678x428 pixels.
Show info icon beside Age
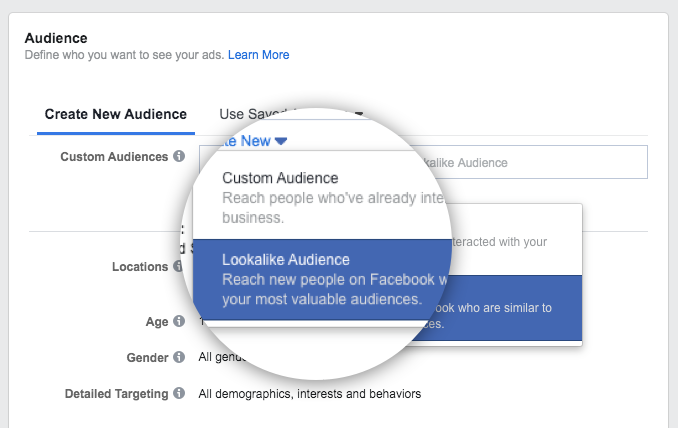[179, 321]
